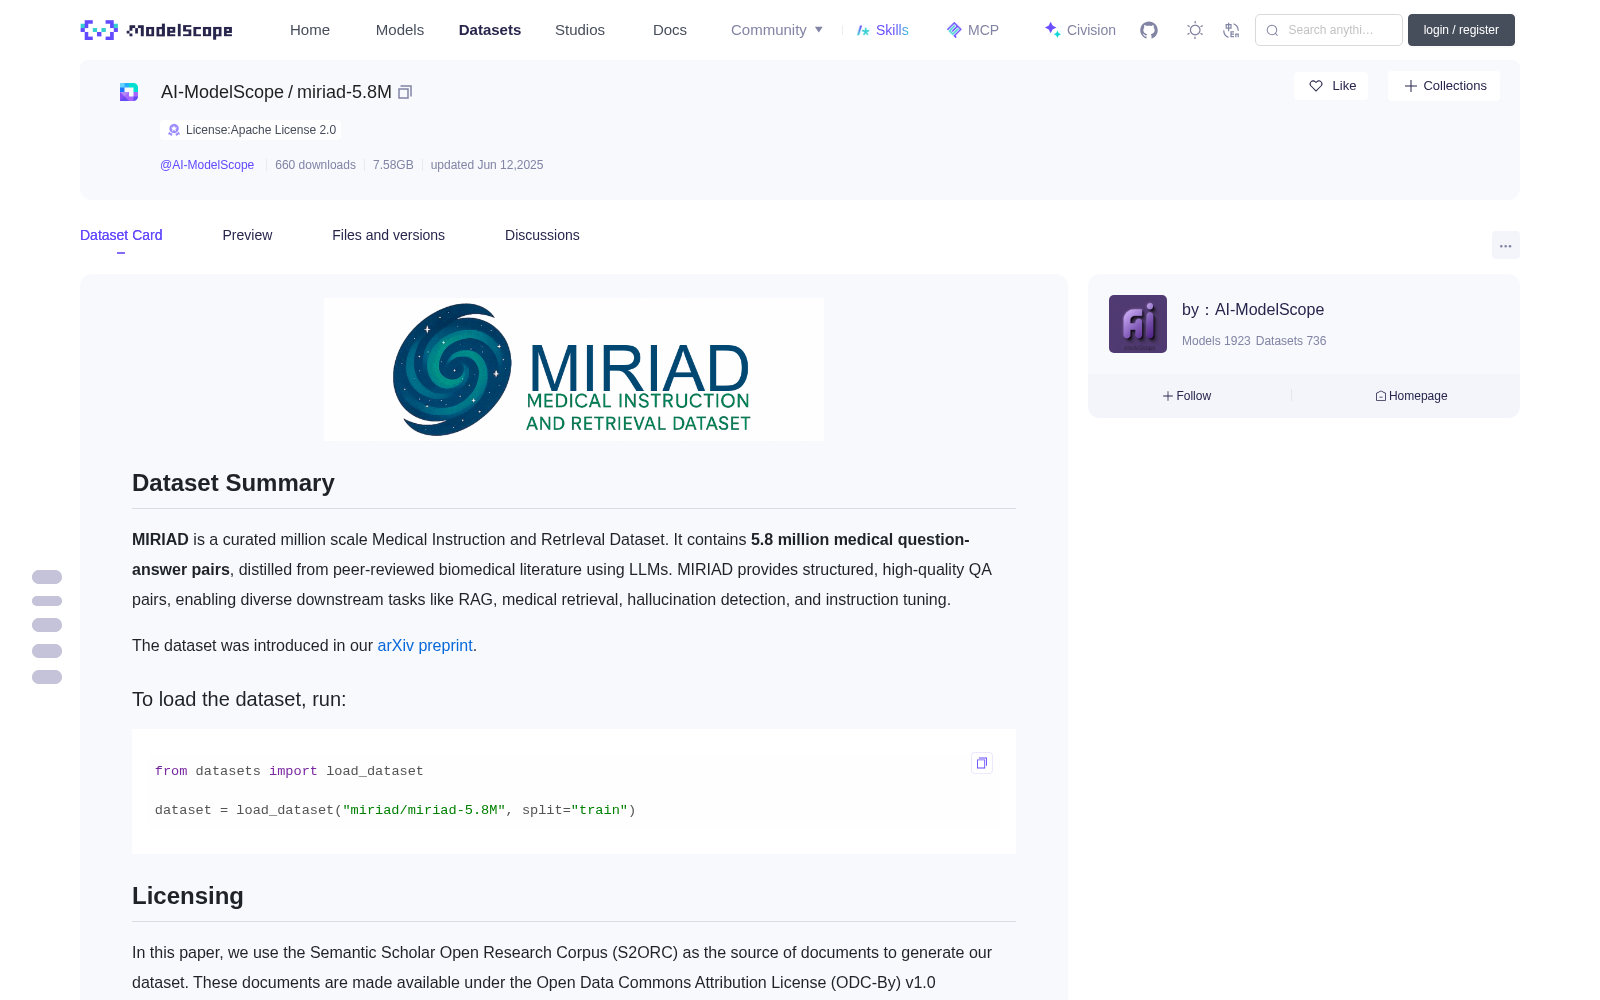Click 'Datasets 736' count text
Screen dimensions: 1600x1000
point(1291,341)
